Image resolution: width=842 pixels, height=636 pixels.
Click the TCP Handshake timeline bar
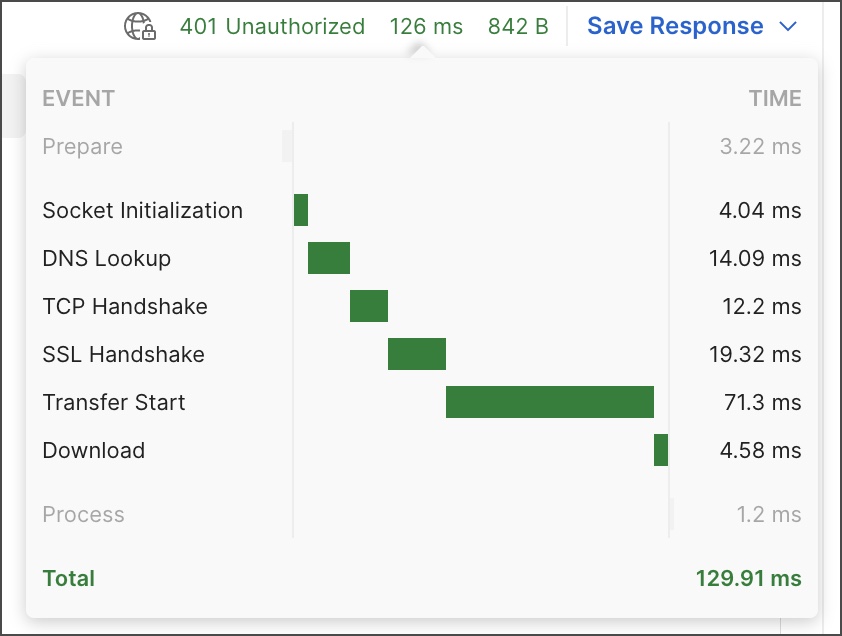(x=369, y=306)
